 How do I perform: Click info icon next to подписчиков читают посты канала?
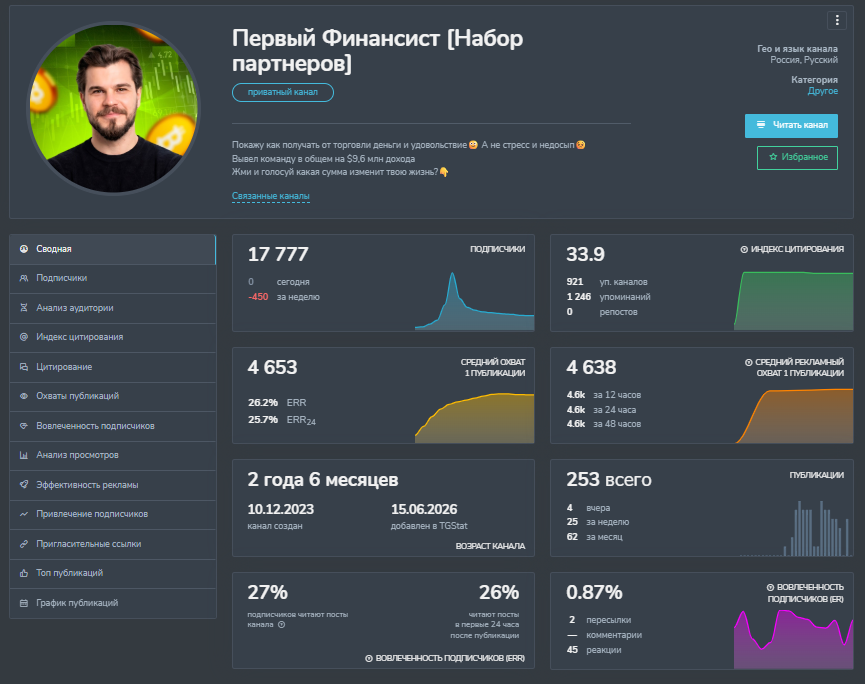(x=281, y=624)
